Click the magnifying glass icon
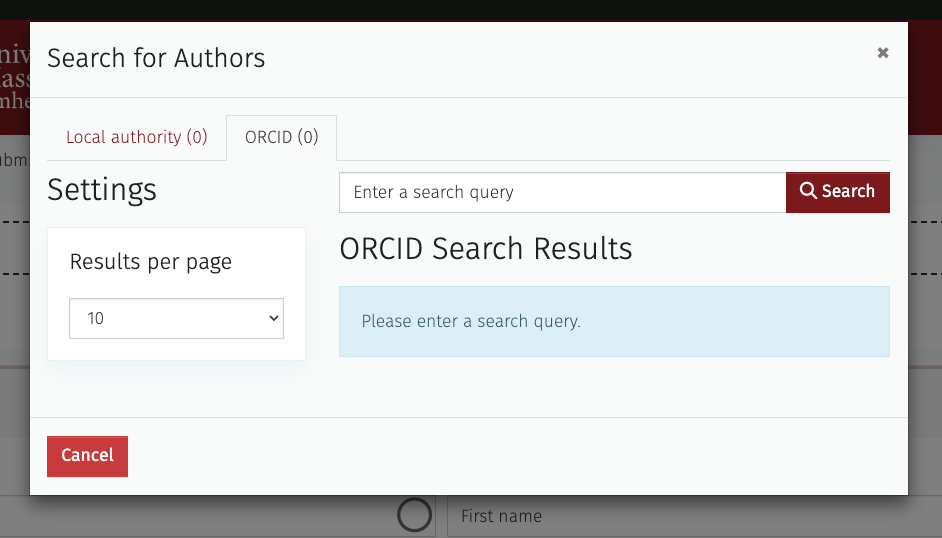Image resolution: width=942 pixels, height=538 pixels. point(808,191)
